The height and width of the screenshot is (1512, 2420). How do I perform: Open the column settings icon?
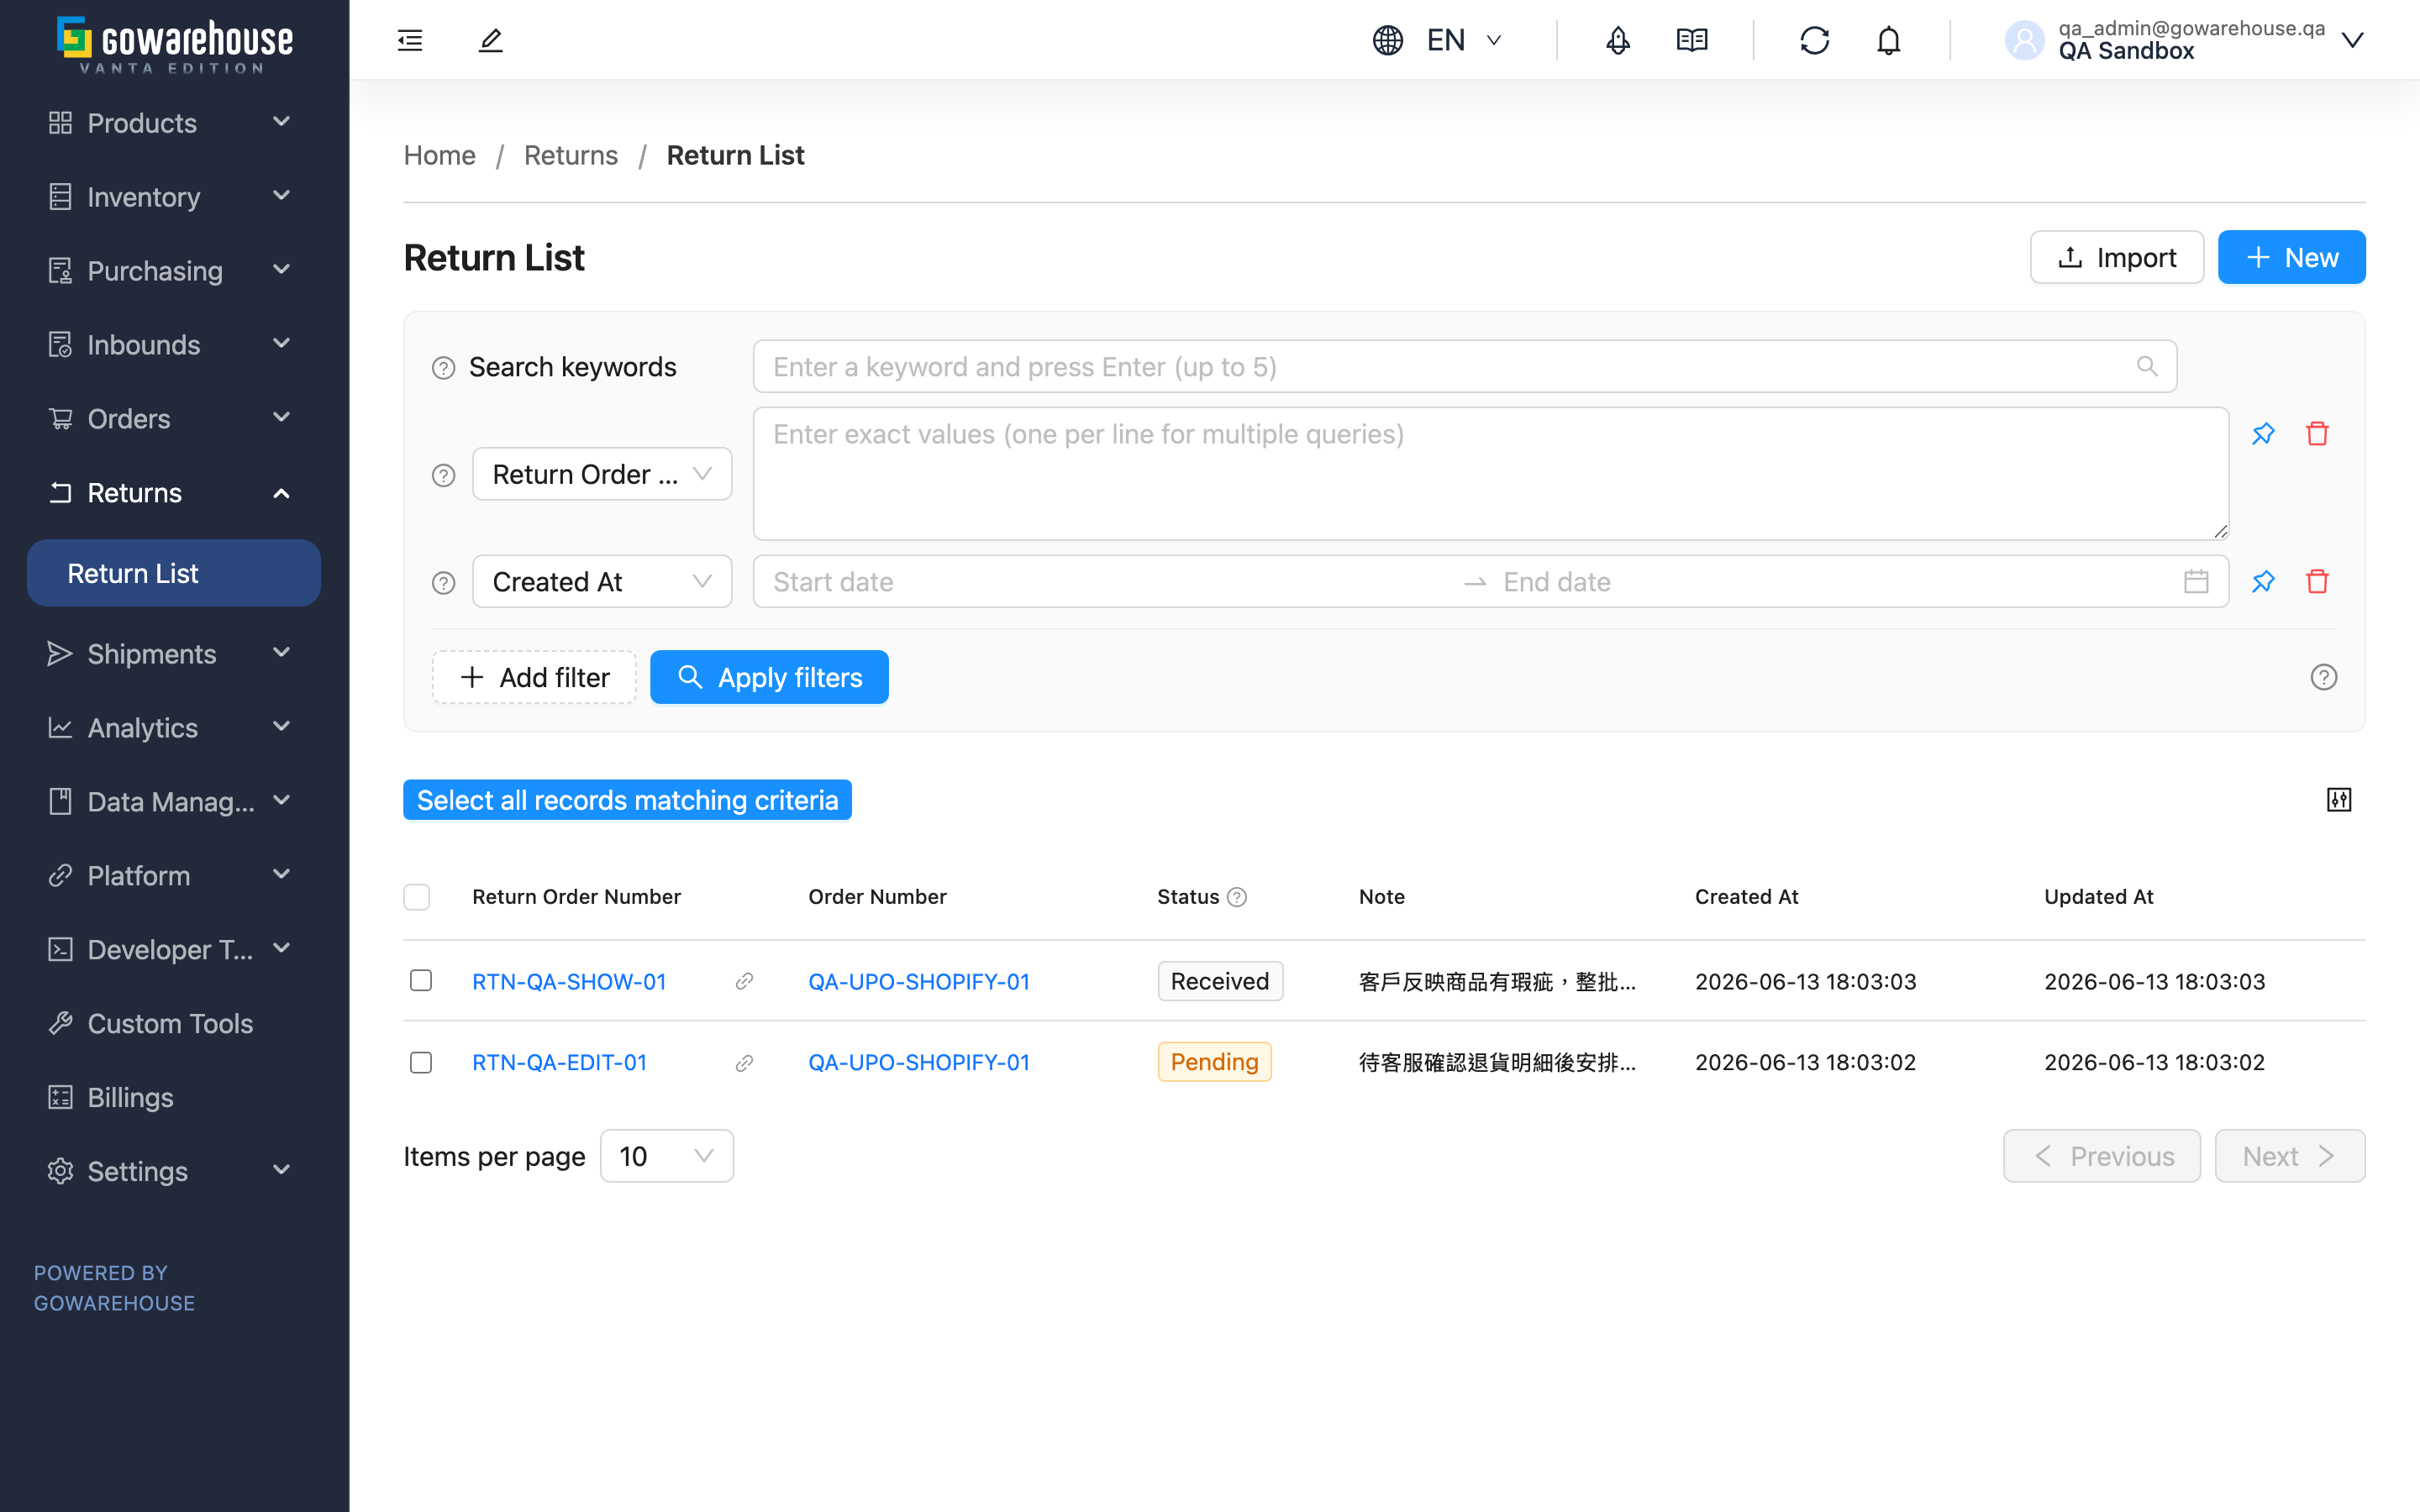2339,799
